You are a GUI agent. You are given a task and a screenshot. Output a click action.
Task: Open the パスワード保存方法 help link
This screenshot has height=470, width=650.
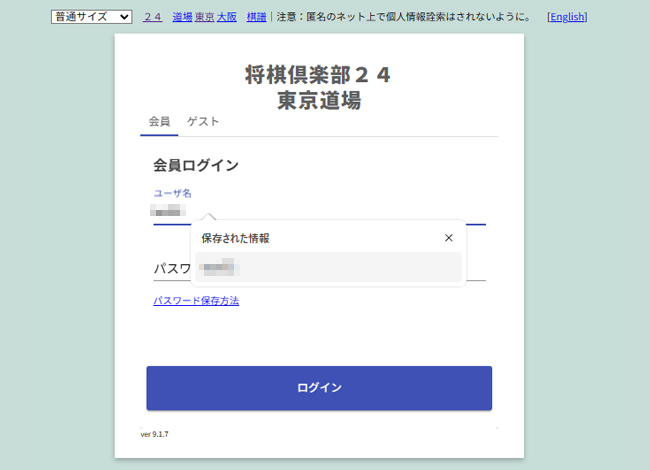pyautogui.click(x=196, y=300)
